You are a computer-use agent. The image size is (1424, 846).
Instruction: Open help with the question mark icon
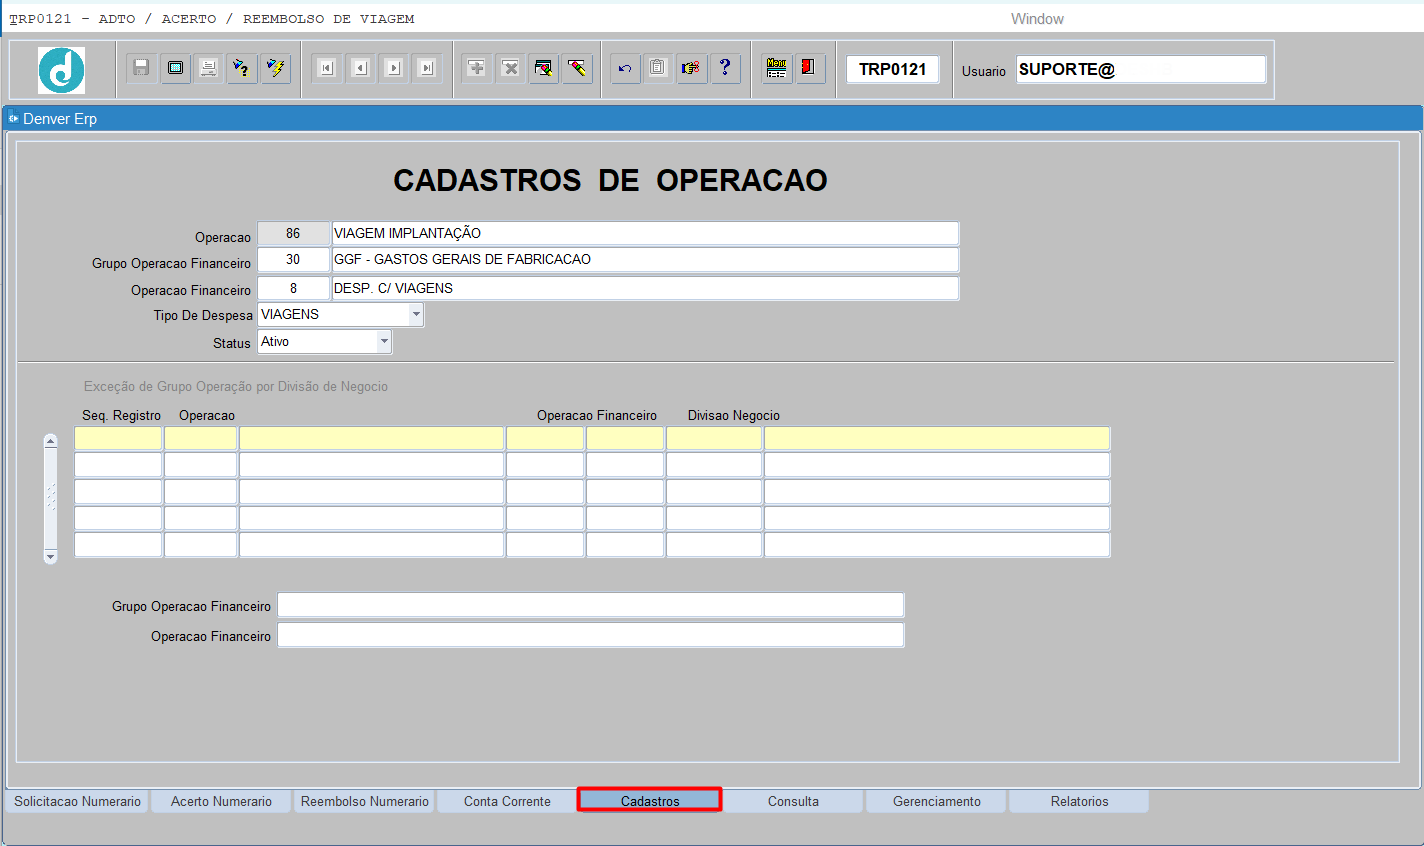coord(725,68)
